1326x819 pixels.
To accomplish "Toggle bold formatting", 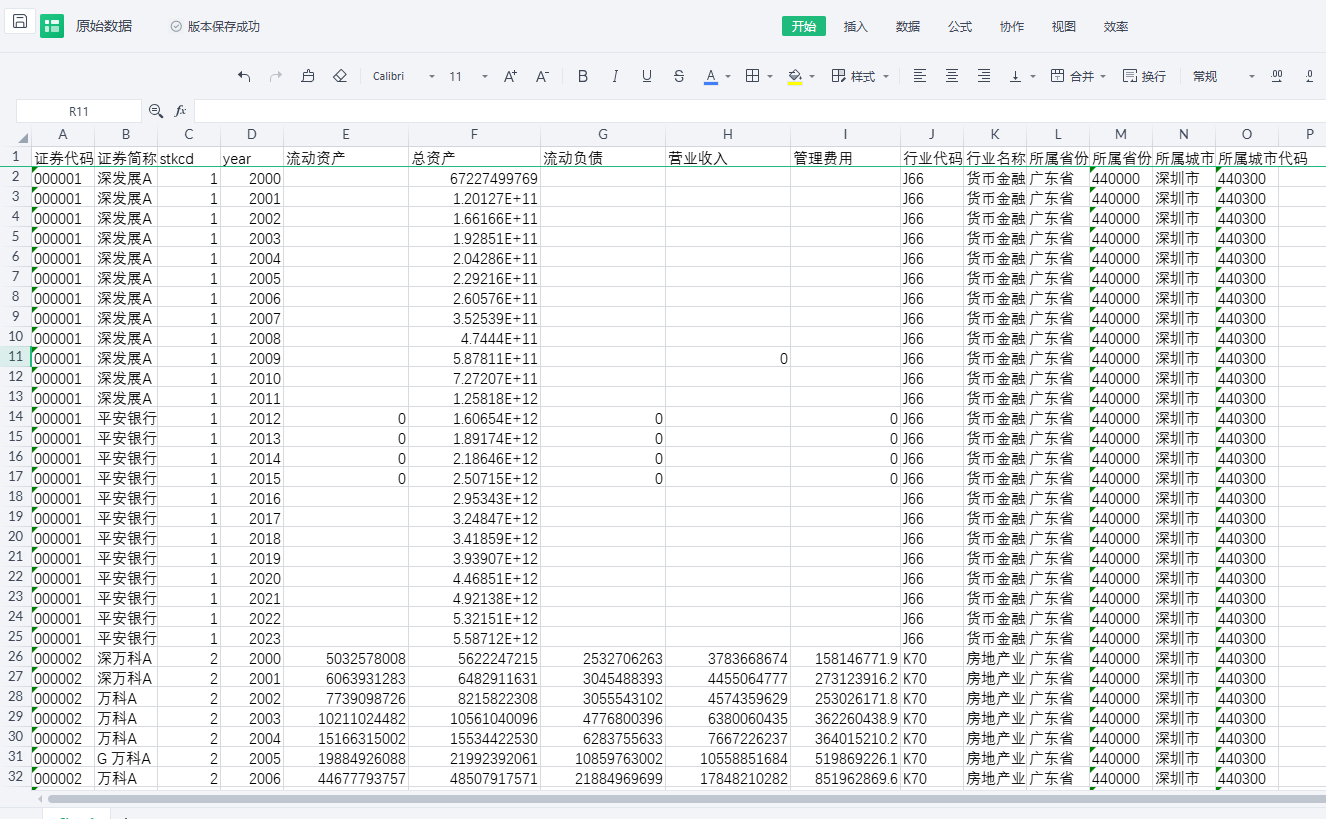I will pos(583,76).
